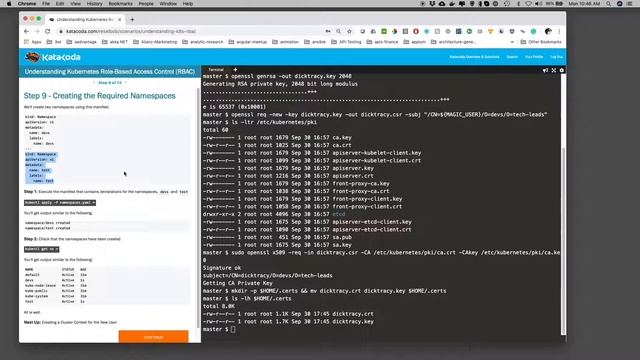Screen dimensions: 640x360
Task: Open the Search link in Katacoda header
Action: click(512, 57)
